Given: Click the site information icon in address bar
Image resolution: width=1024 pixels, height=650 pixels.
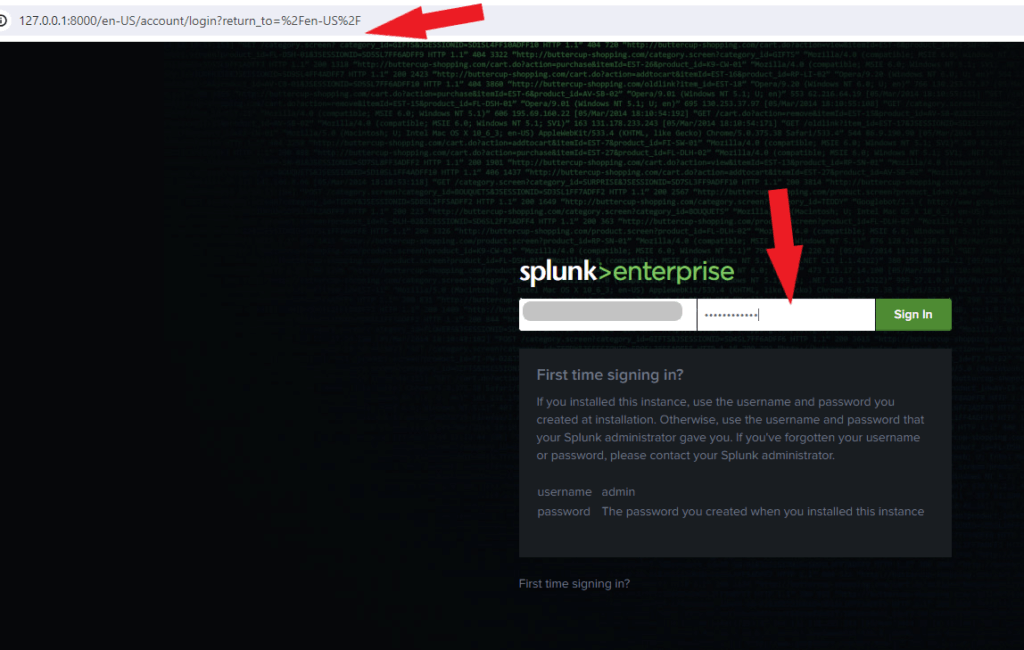Looking at the screenshot, I should 3,21.
